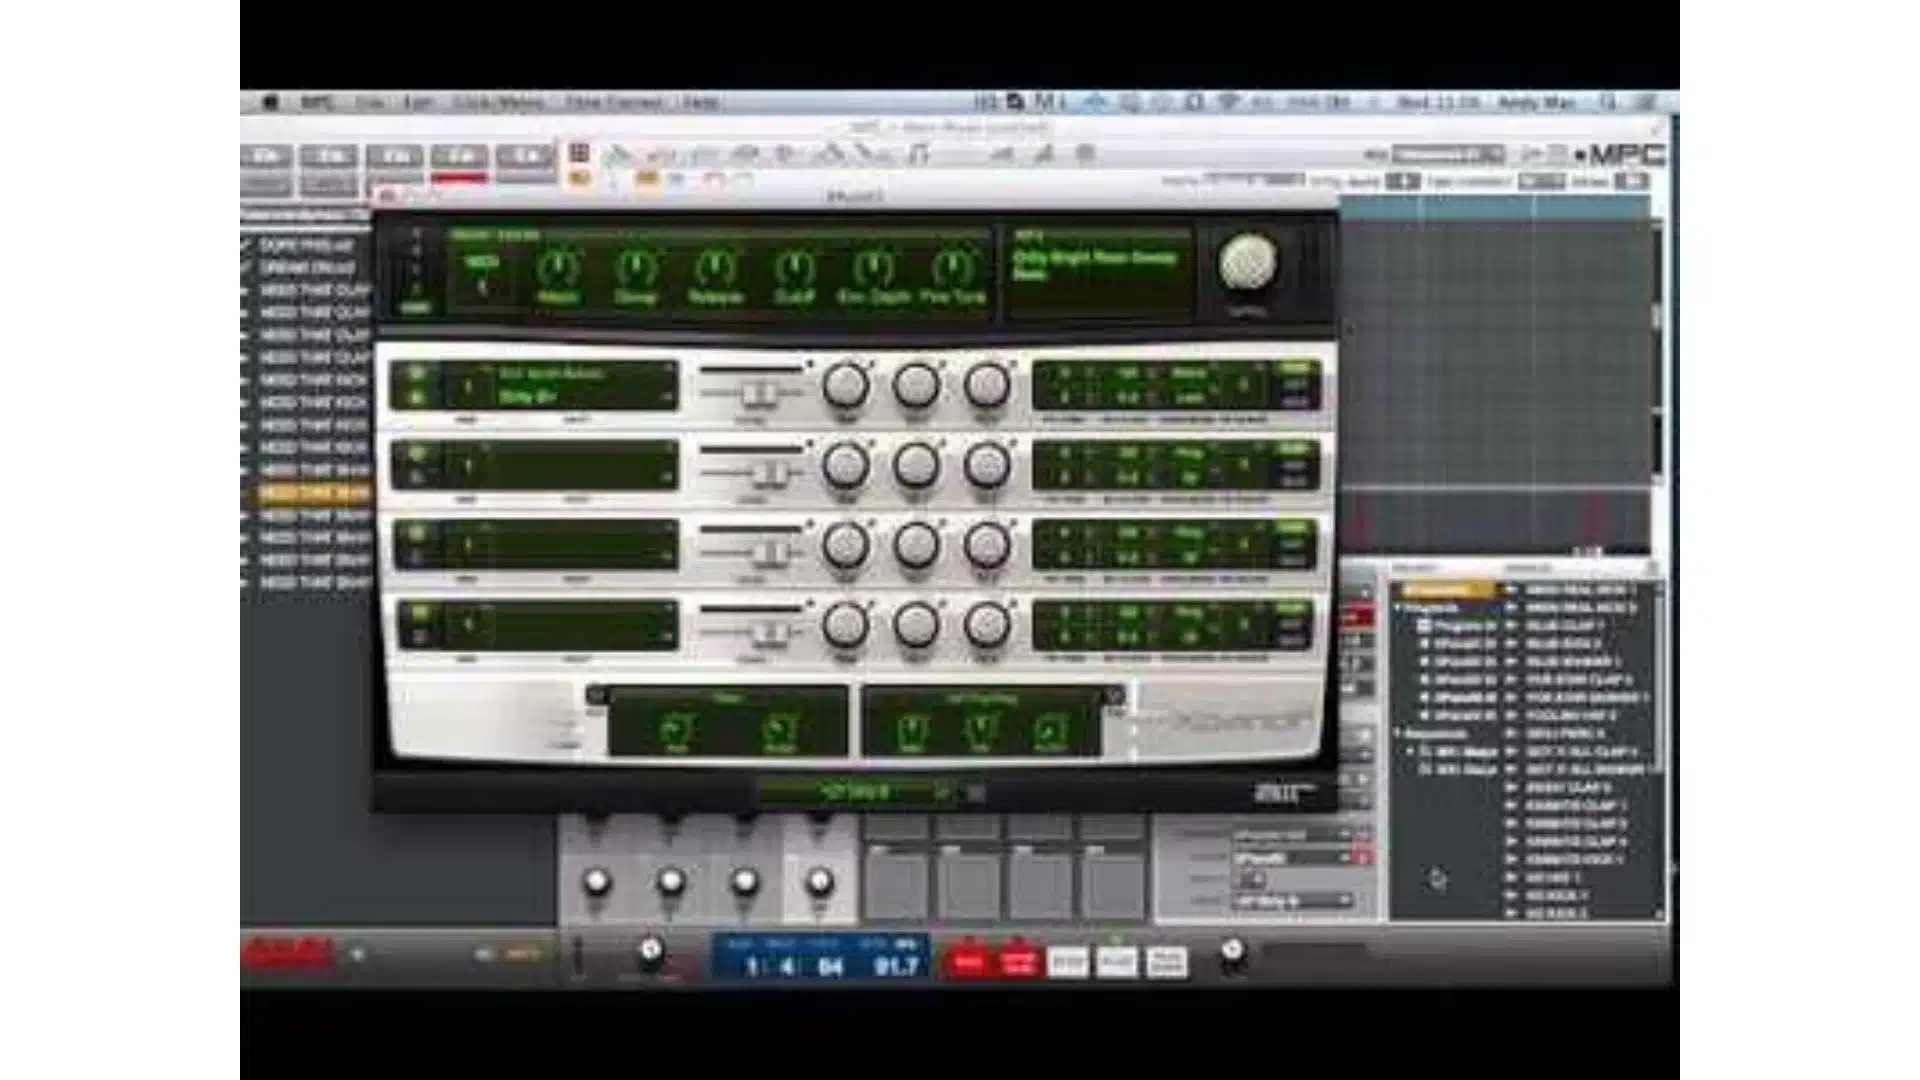This screenshot has height=1080, width=1920.
Task: Click the first knob of the fourth layer row
Action: [x=846, y=625]
